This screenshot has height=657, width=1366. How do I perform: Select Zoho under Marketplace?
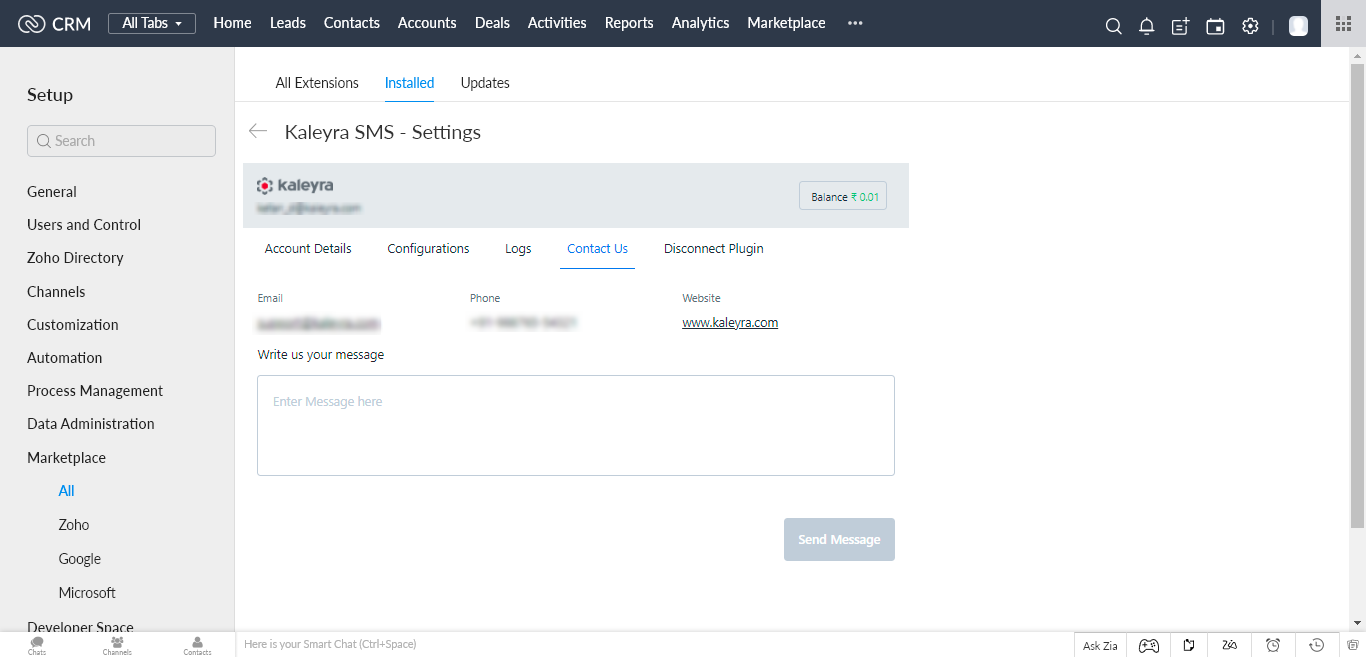tap(74, 524)
